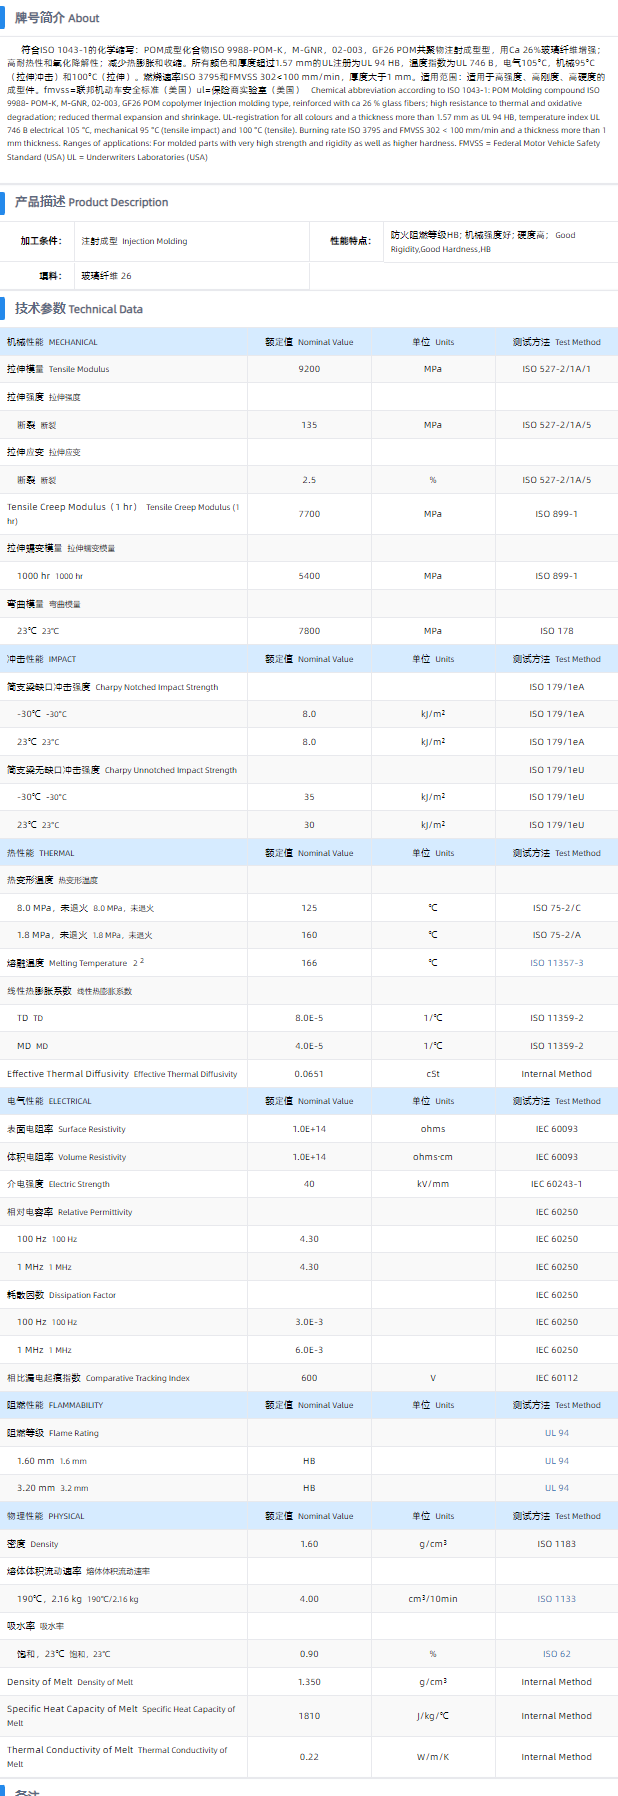Click the cm³/10min unit cell

(433, 1599)
